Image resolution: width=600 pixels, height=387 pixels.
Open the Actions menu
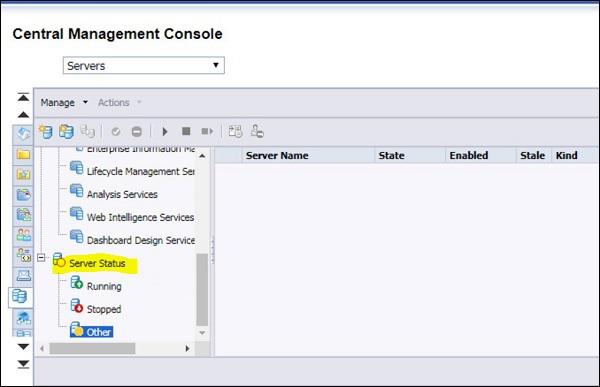tap(119, 103)
